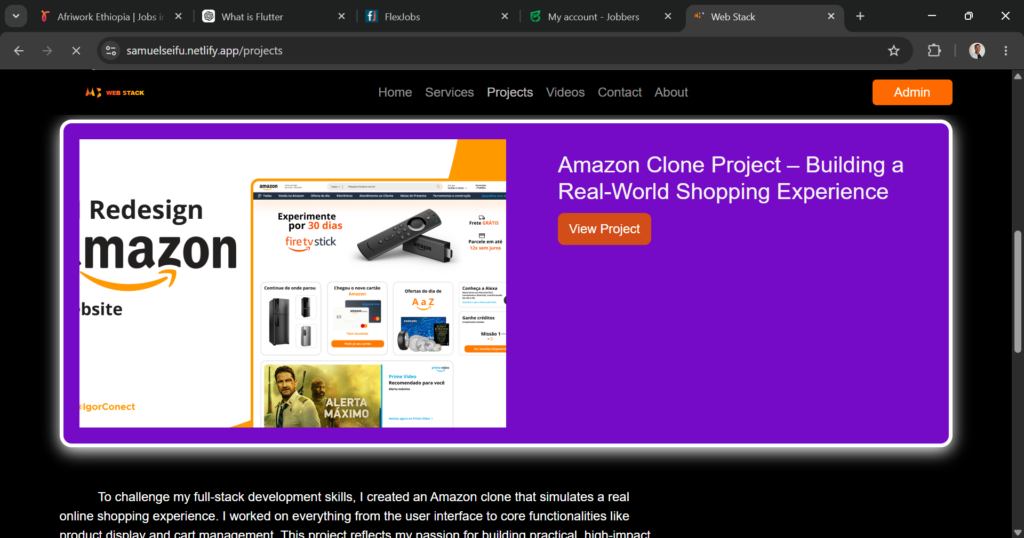The height and width of the screenshot is (538, 1024).
Task: Close the FlexJobs tab
Action: (505, 16)
